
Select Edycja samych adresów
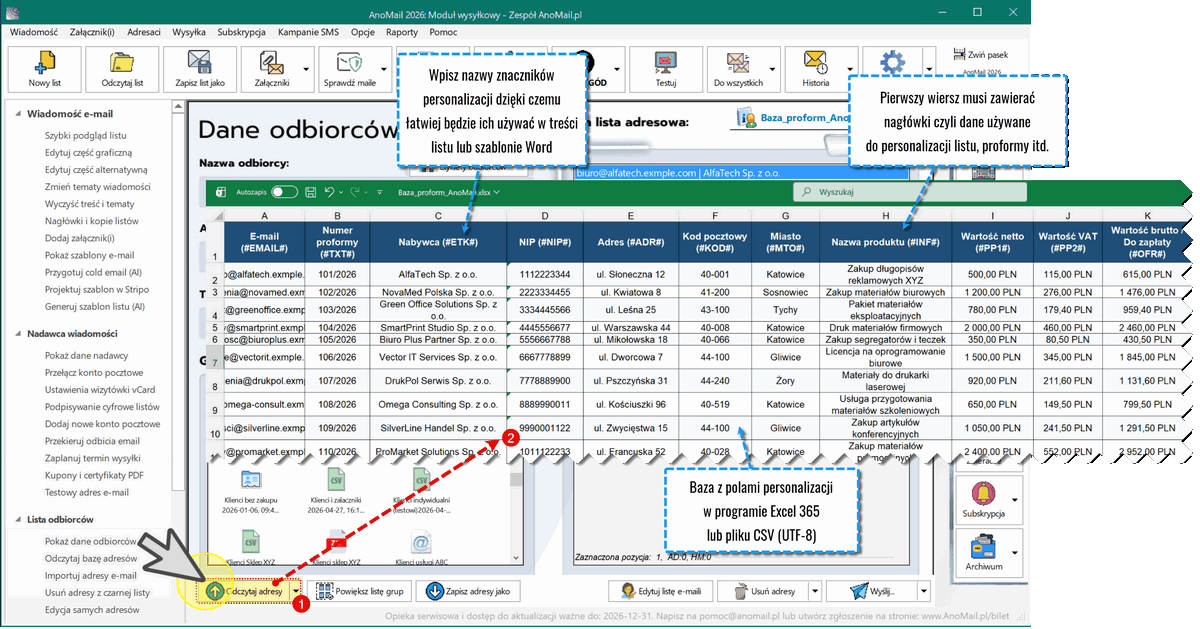coord(92,609)
